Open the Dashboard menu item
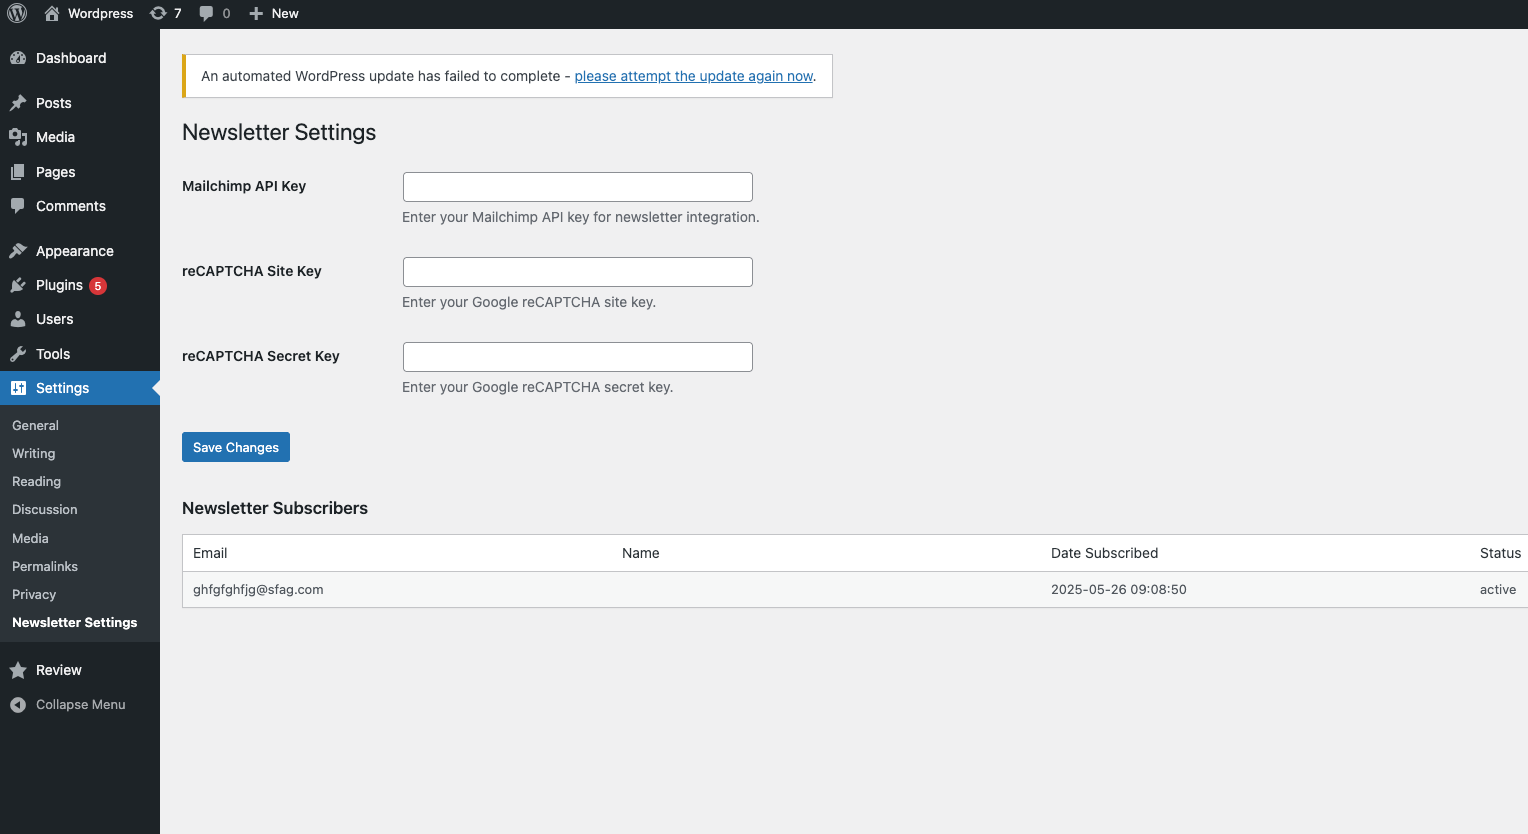Screen dimensions: 1528x834 (71, 58)
